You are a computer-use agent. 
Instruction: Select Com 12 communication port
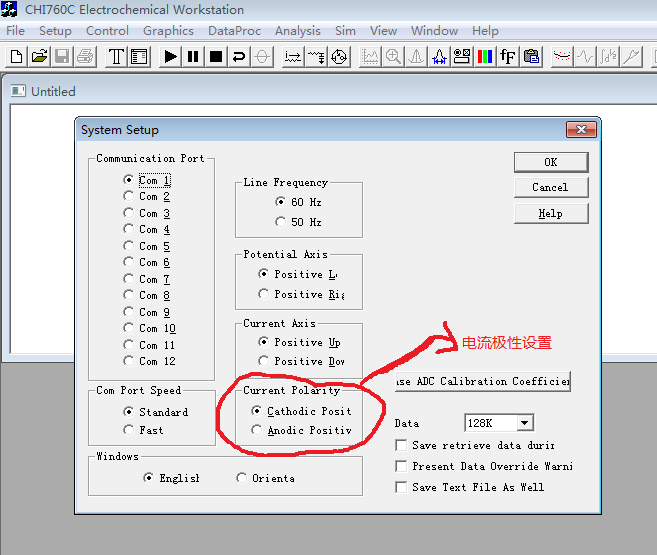coord(150,361)
